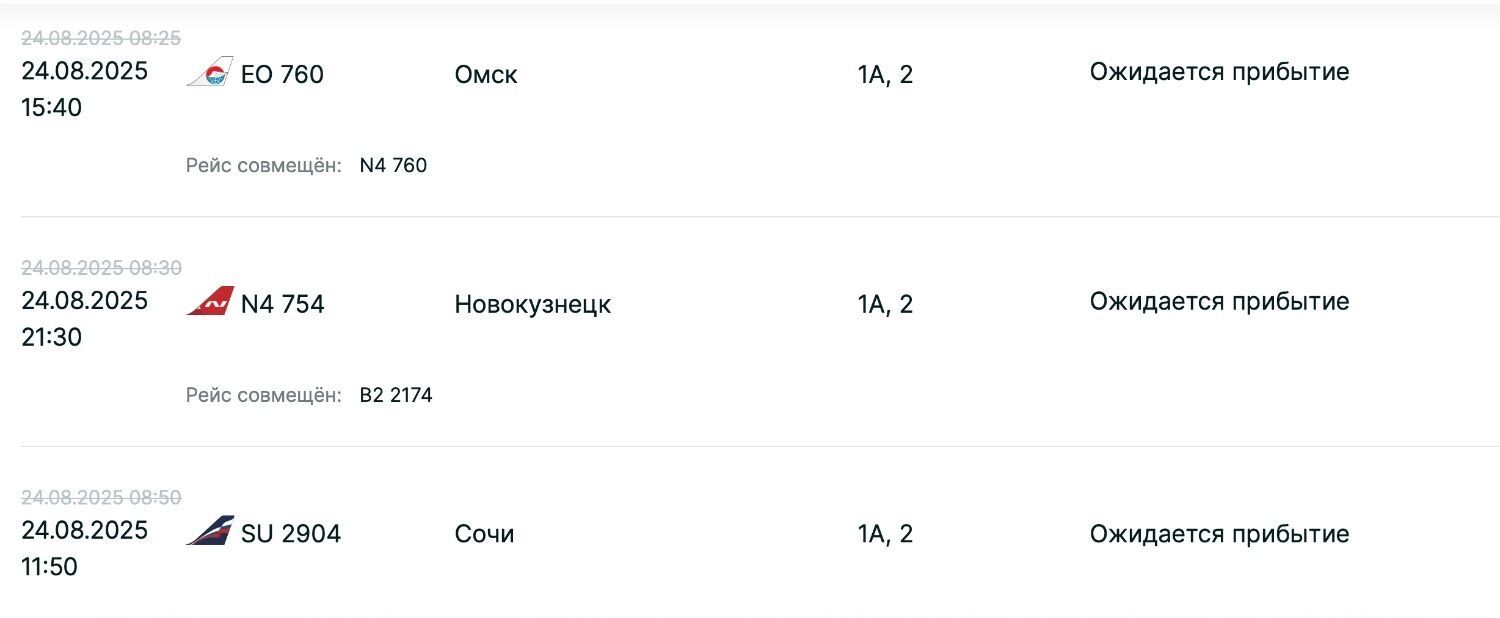Click the Новокузнецк flight's arrival status text
The height and width of the screenshot is (618, 1500).
pyautogui.click(x=1219, y=302)
